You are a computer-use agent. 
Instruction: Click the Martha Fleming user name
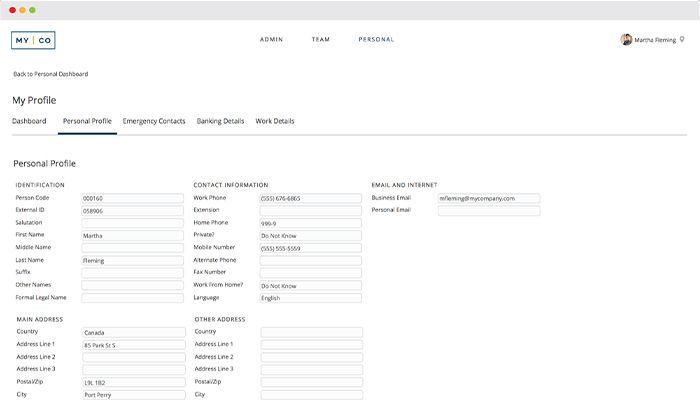pos(655,40)
